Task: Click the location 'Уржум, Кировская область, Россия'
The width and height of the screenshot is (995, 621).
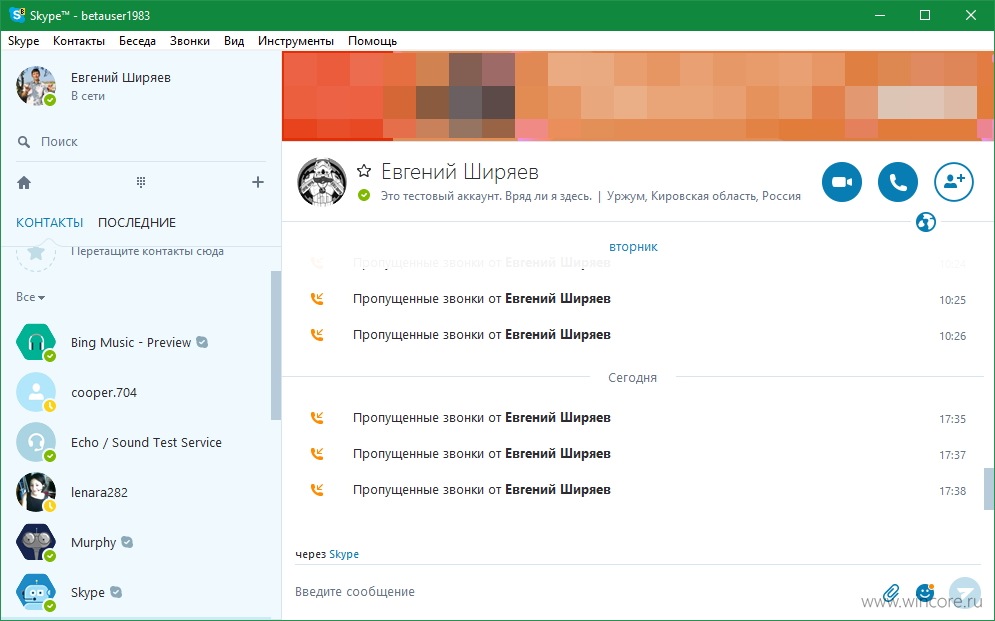Action: (704, 196)
